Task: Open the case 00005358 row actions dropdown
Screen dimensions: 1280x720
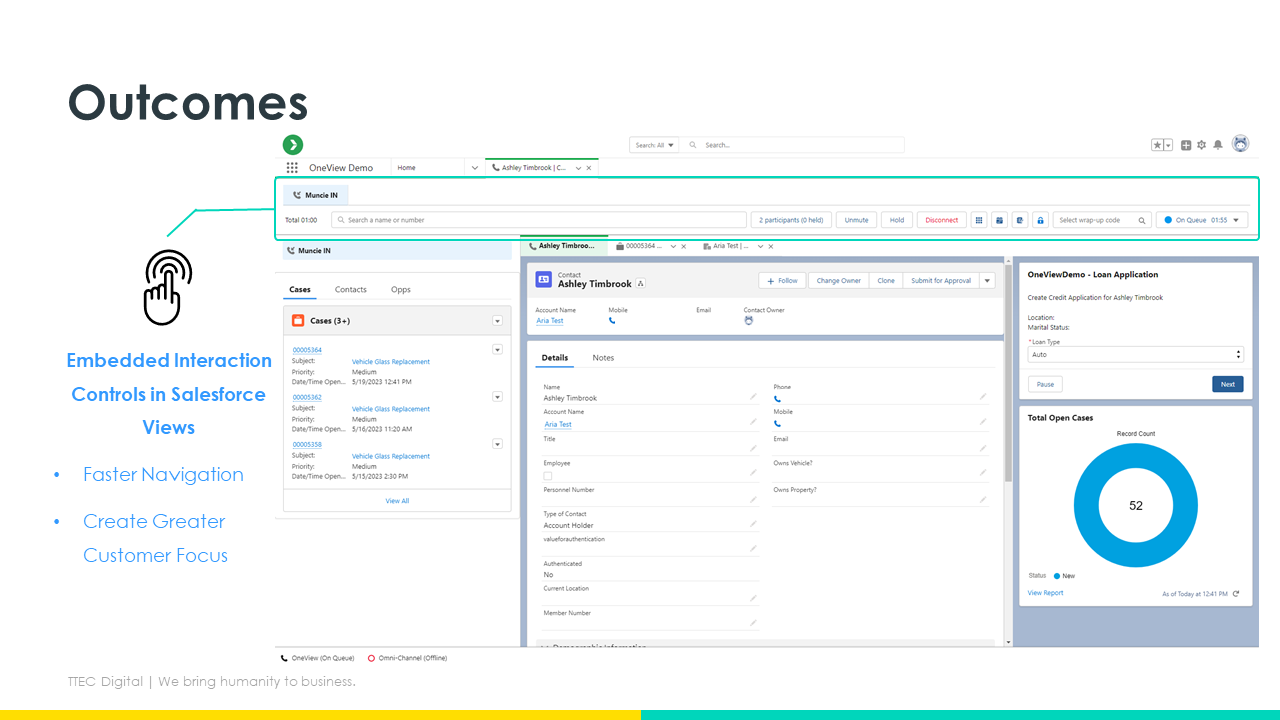Action: click(497, 444)
